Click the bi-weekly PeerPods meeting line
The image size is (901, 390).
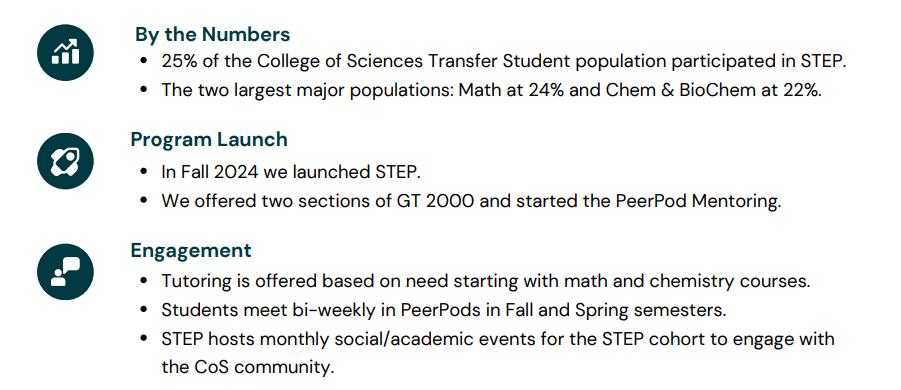pos(444,310)
